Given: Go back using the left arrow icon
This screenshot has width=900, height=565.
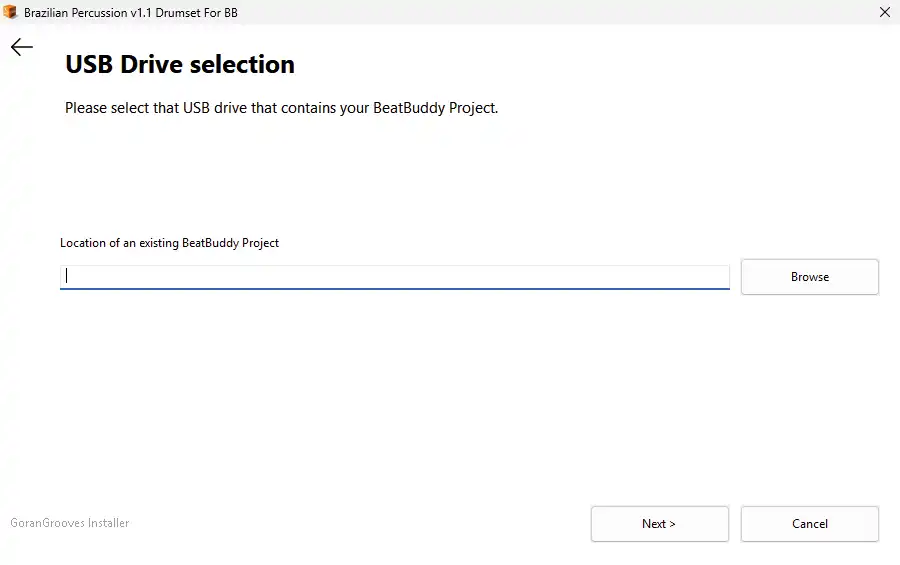Looking at the screenshot, I should 22,47.
